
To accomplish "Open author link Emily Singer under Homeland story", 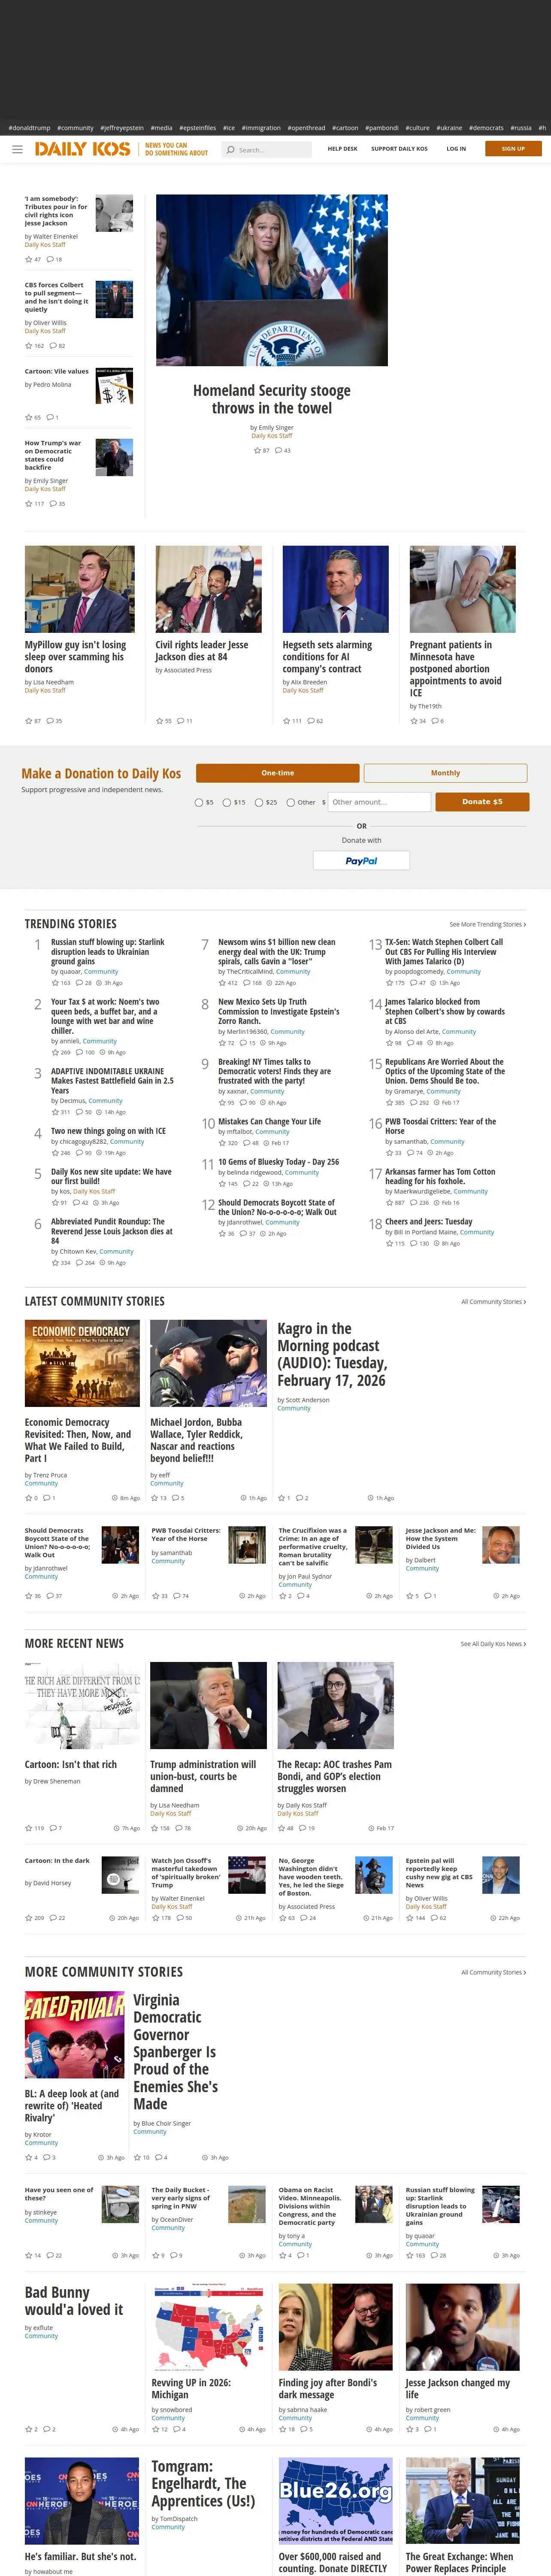I will [x=277, y=427].
